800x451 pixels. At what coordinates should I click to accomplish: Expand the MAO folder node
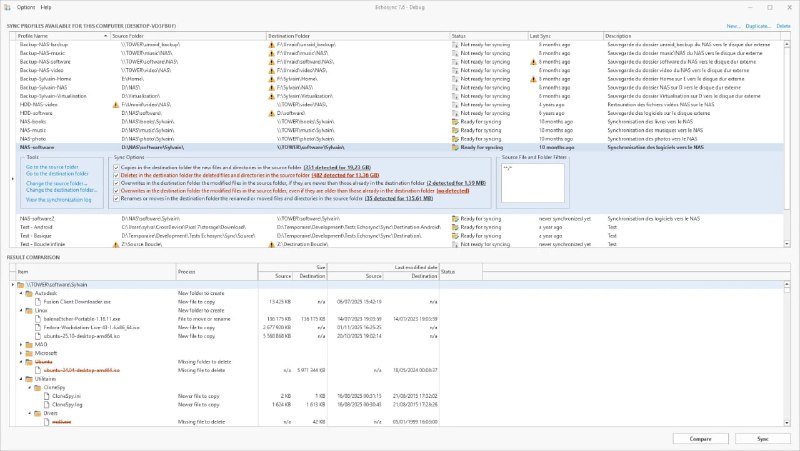pos(21,344)
